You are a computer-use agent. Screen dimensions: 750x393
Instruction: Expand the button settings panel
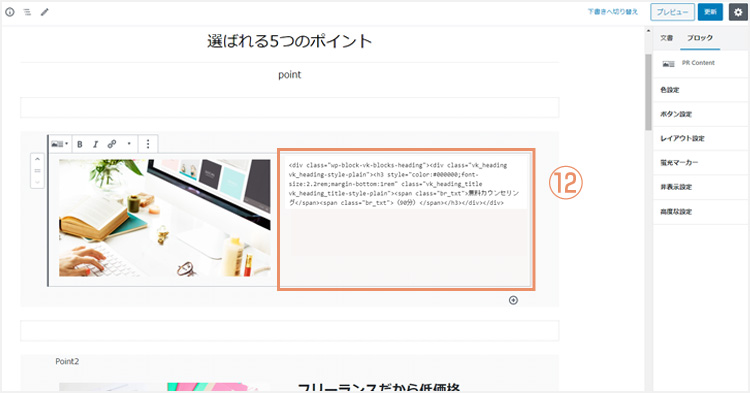tap(701, 114)
